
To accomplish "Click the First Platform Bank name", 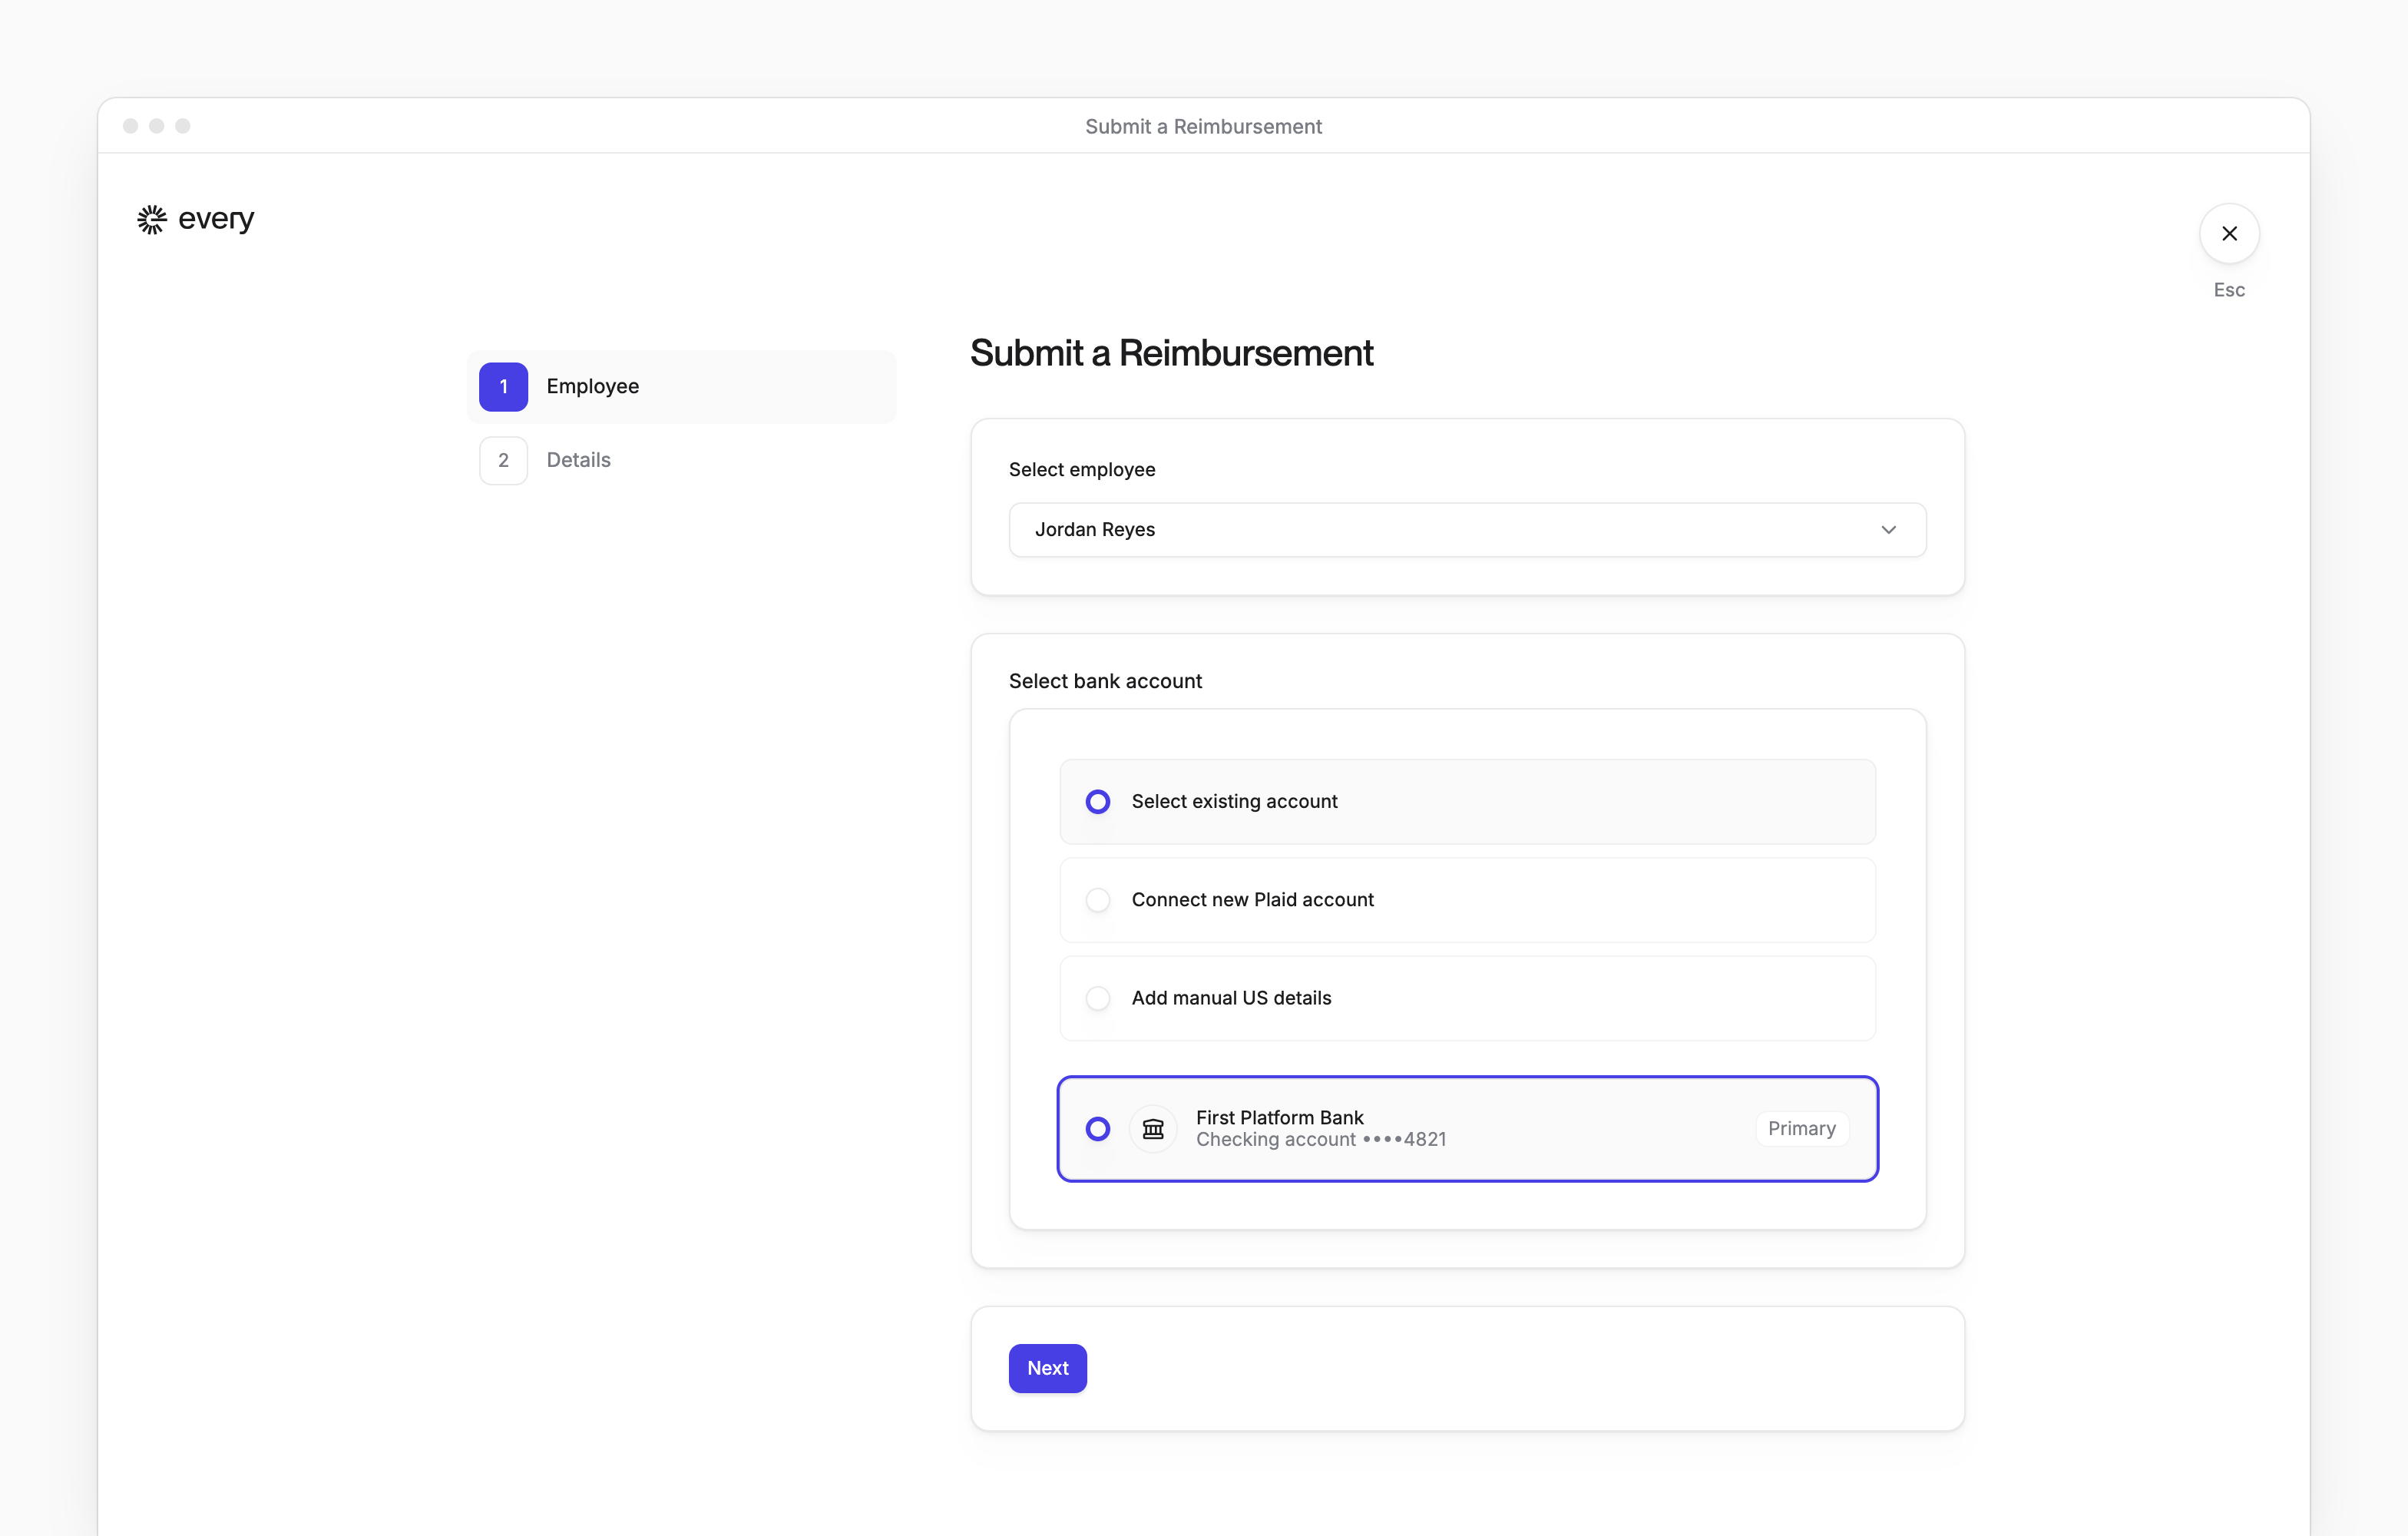I will (x=1279, y=1117).
